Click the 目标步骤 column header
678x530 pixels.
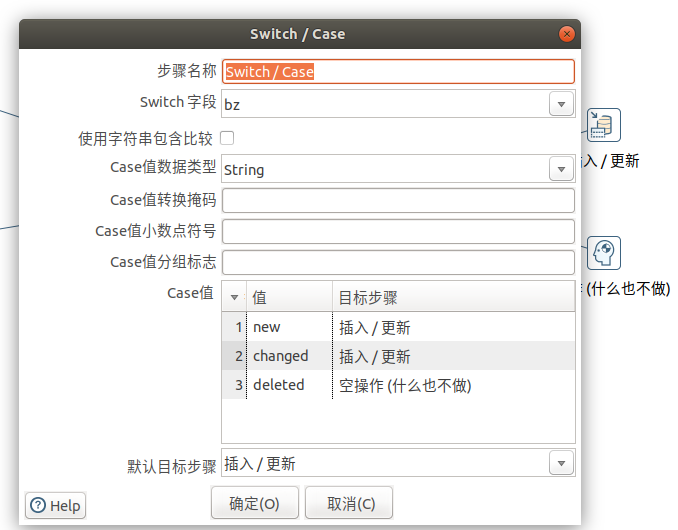tap(454, 297)
